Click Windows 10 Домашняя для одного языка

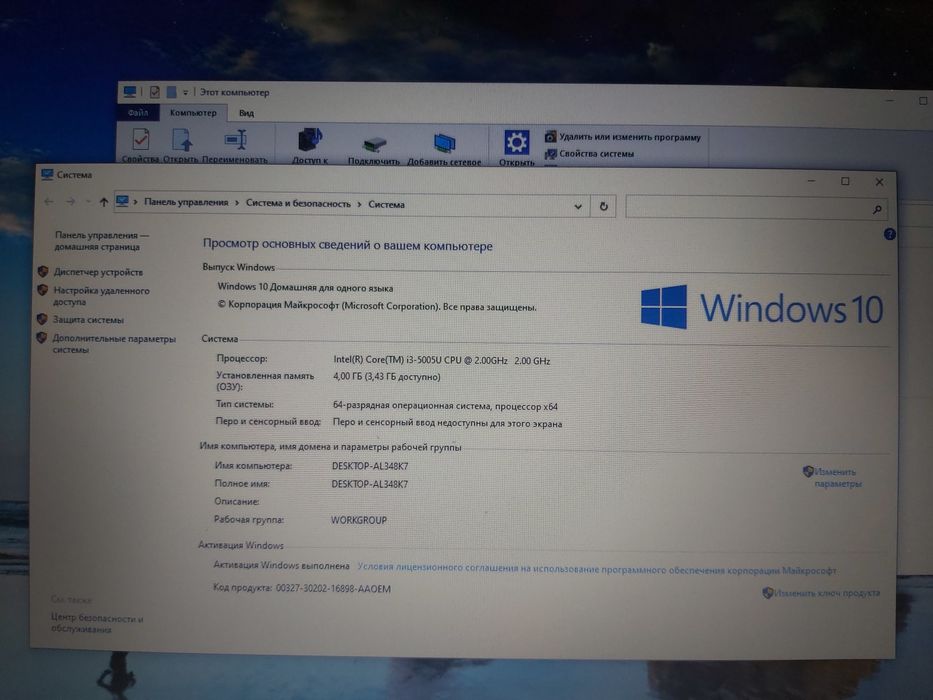coord(305,287)
